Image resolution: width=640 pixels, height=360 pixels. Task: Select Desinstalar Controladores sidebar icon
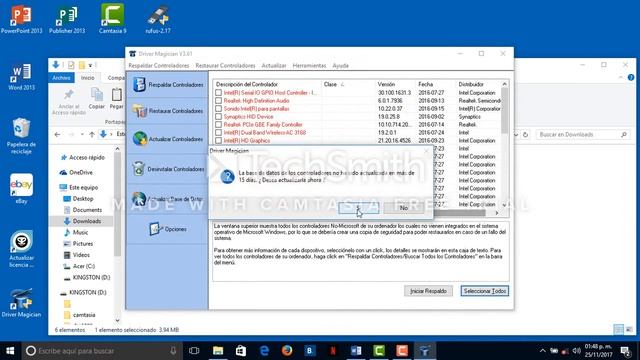point(139,169)
